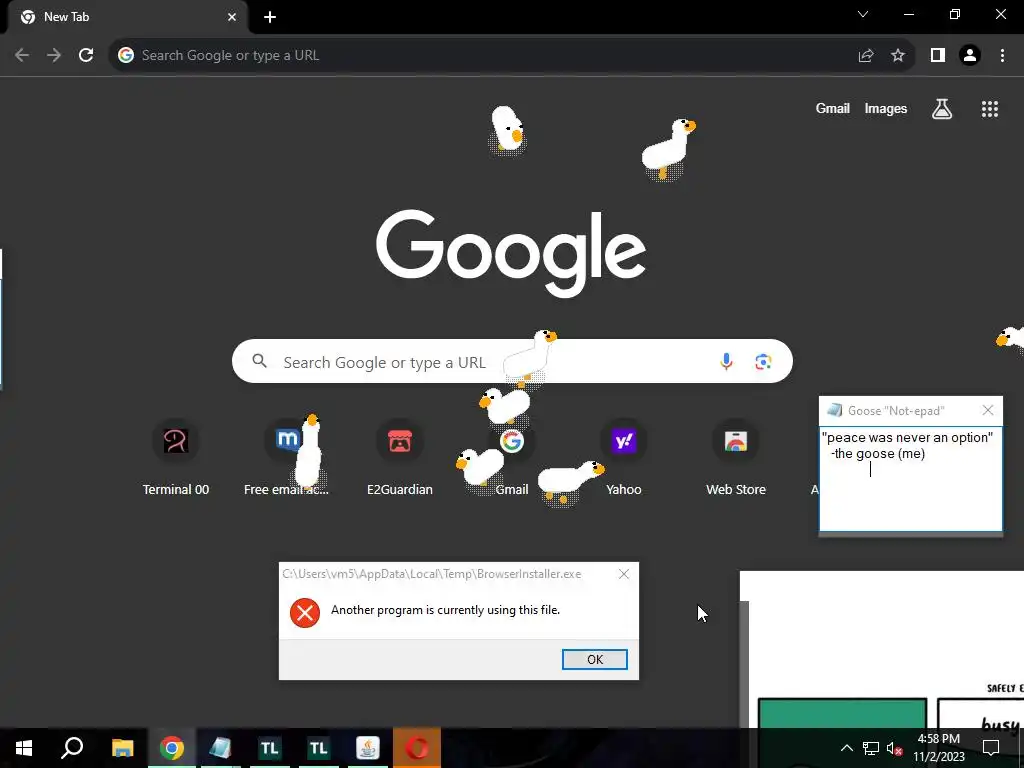Open Opera browser from taskbar
1024x768 pixels.
417,748
